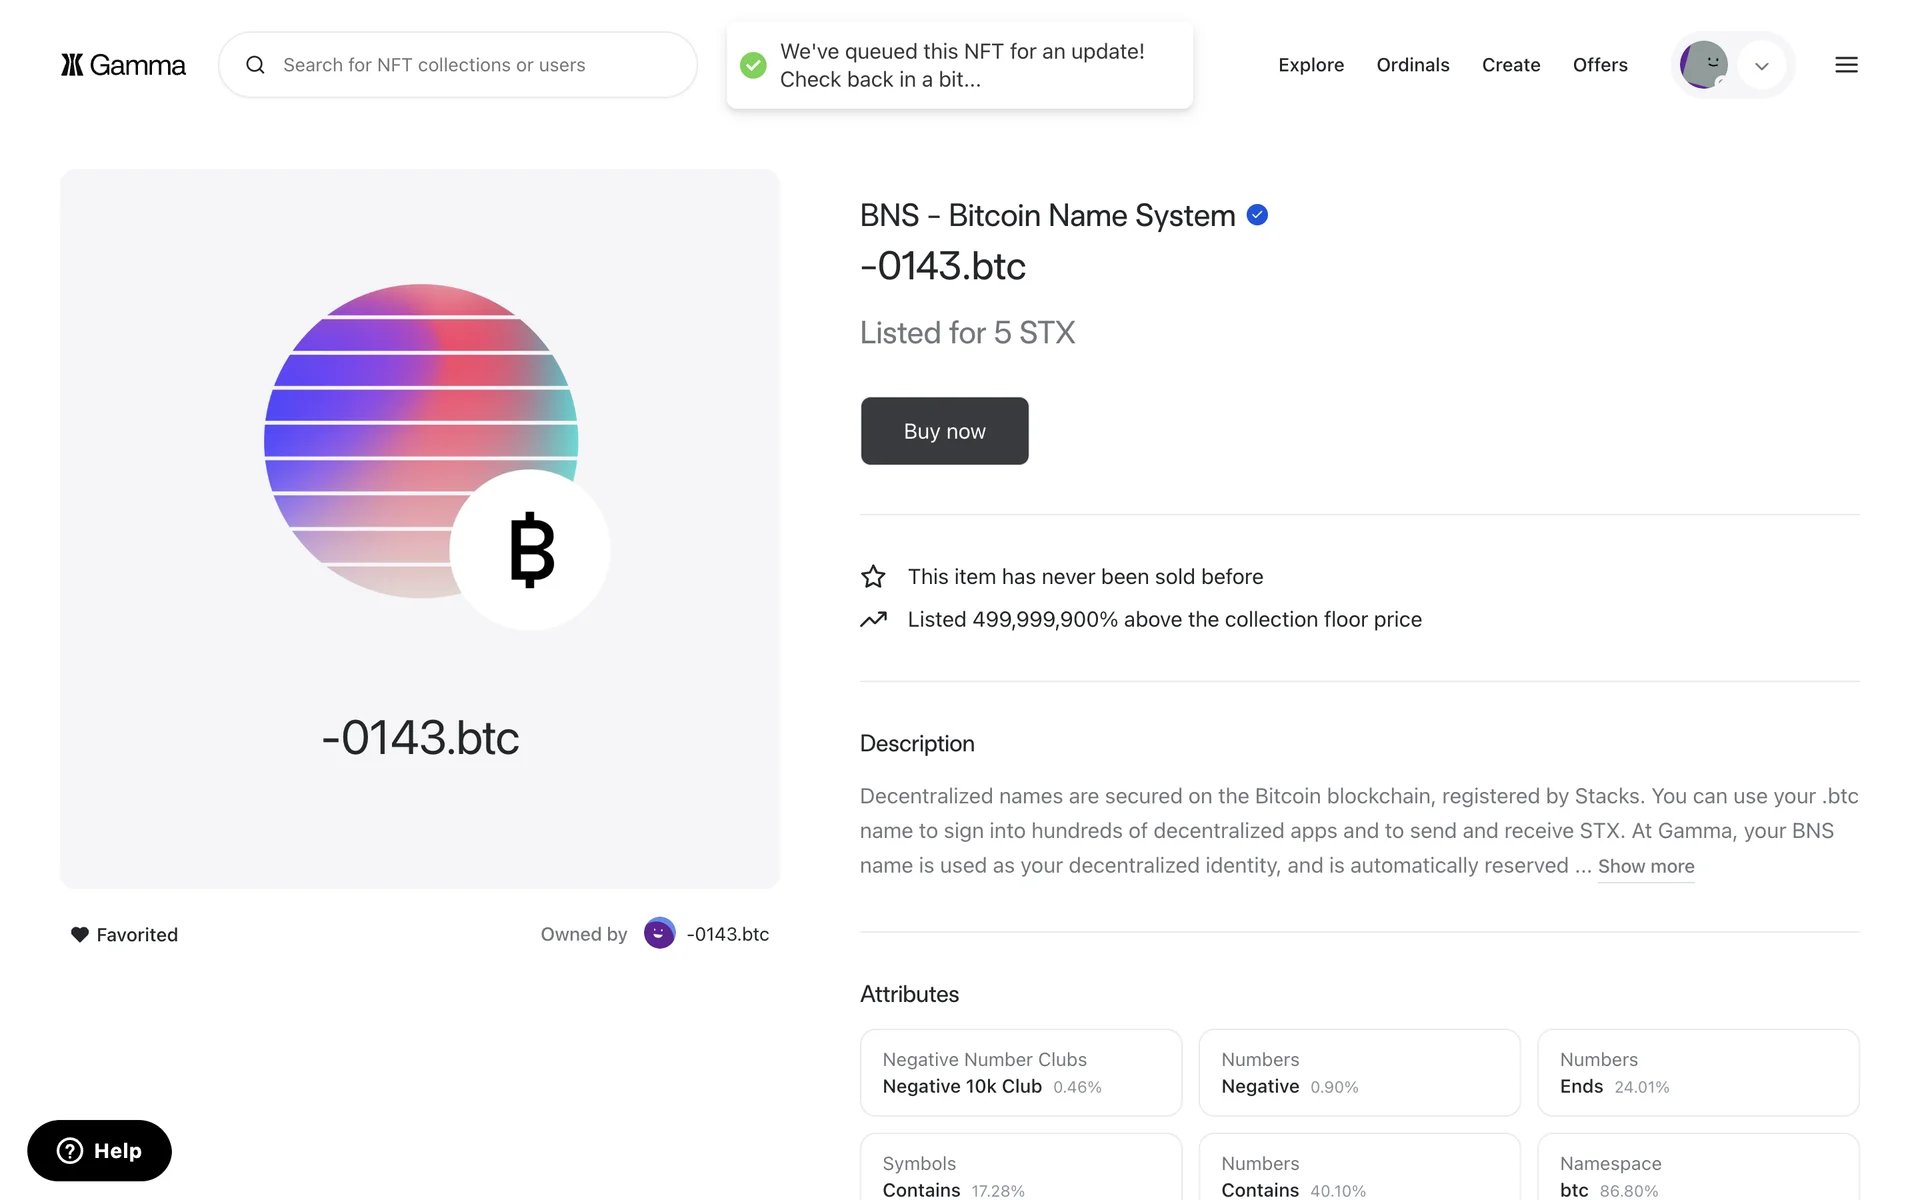
Task: Click the trending arrow floor price icon
Action: tap(873, 620)
